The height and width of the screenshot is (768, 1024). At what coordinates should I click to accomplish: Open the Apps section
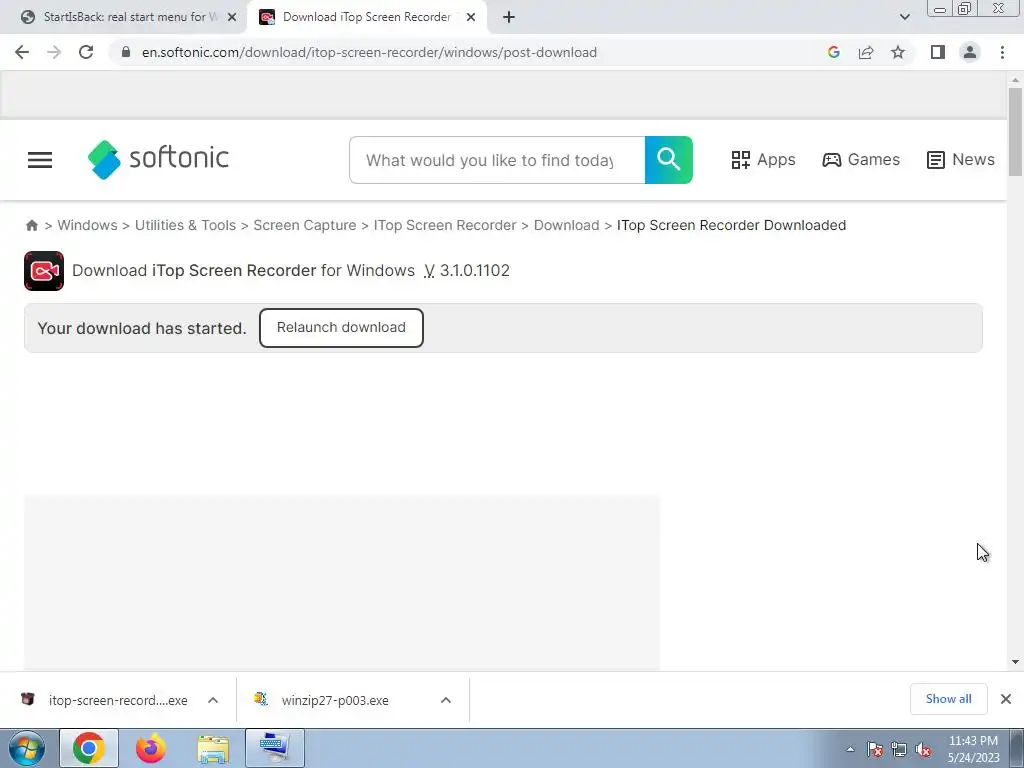[x=763, y=159]
